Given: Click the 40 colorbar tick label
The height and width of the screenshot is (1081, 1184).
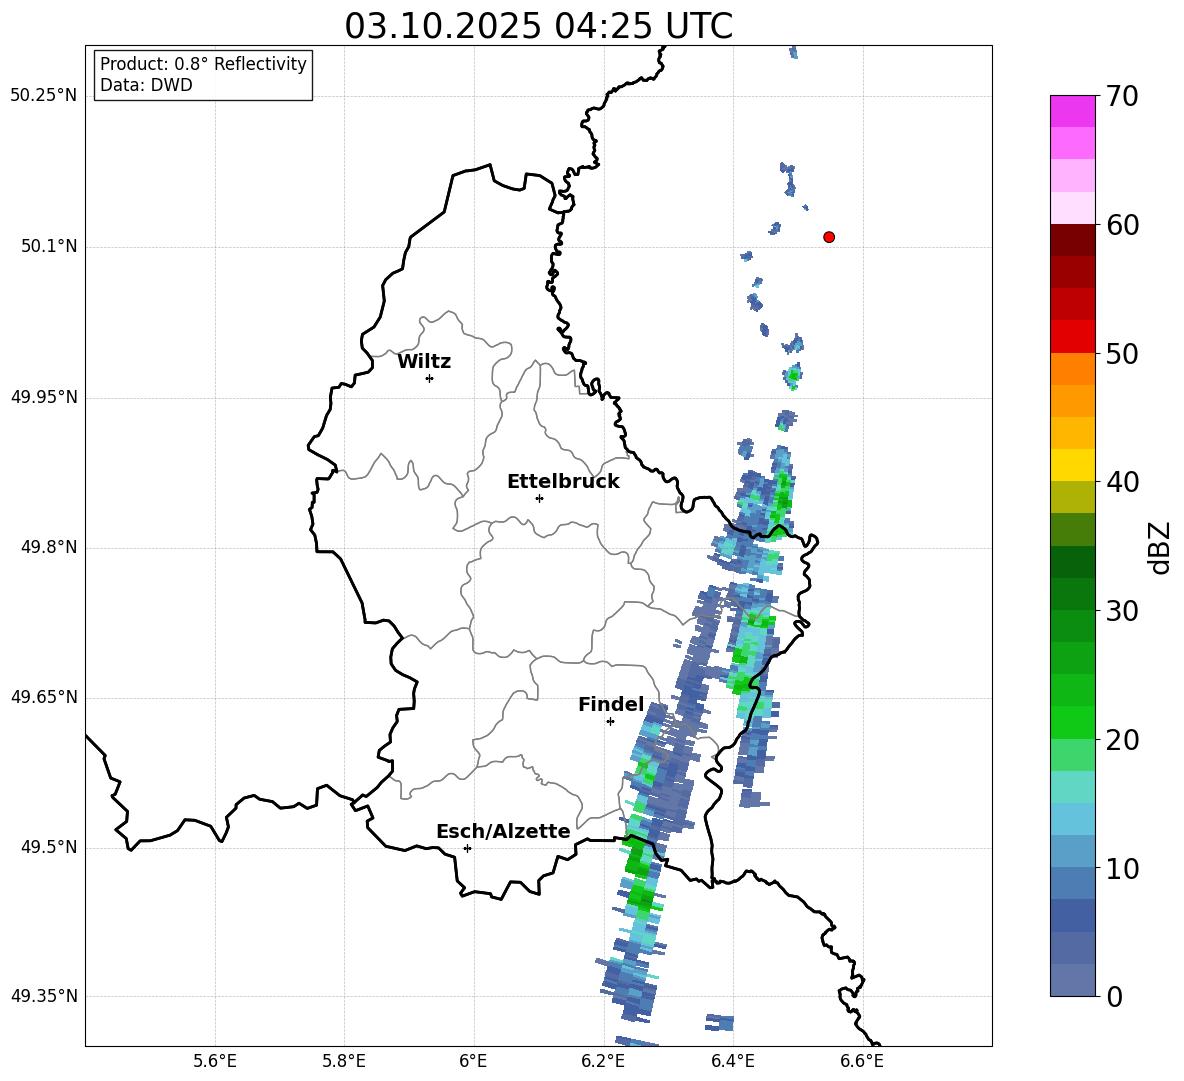Looking at the screenshot, I should pos(1122,482).
